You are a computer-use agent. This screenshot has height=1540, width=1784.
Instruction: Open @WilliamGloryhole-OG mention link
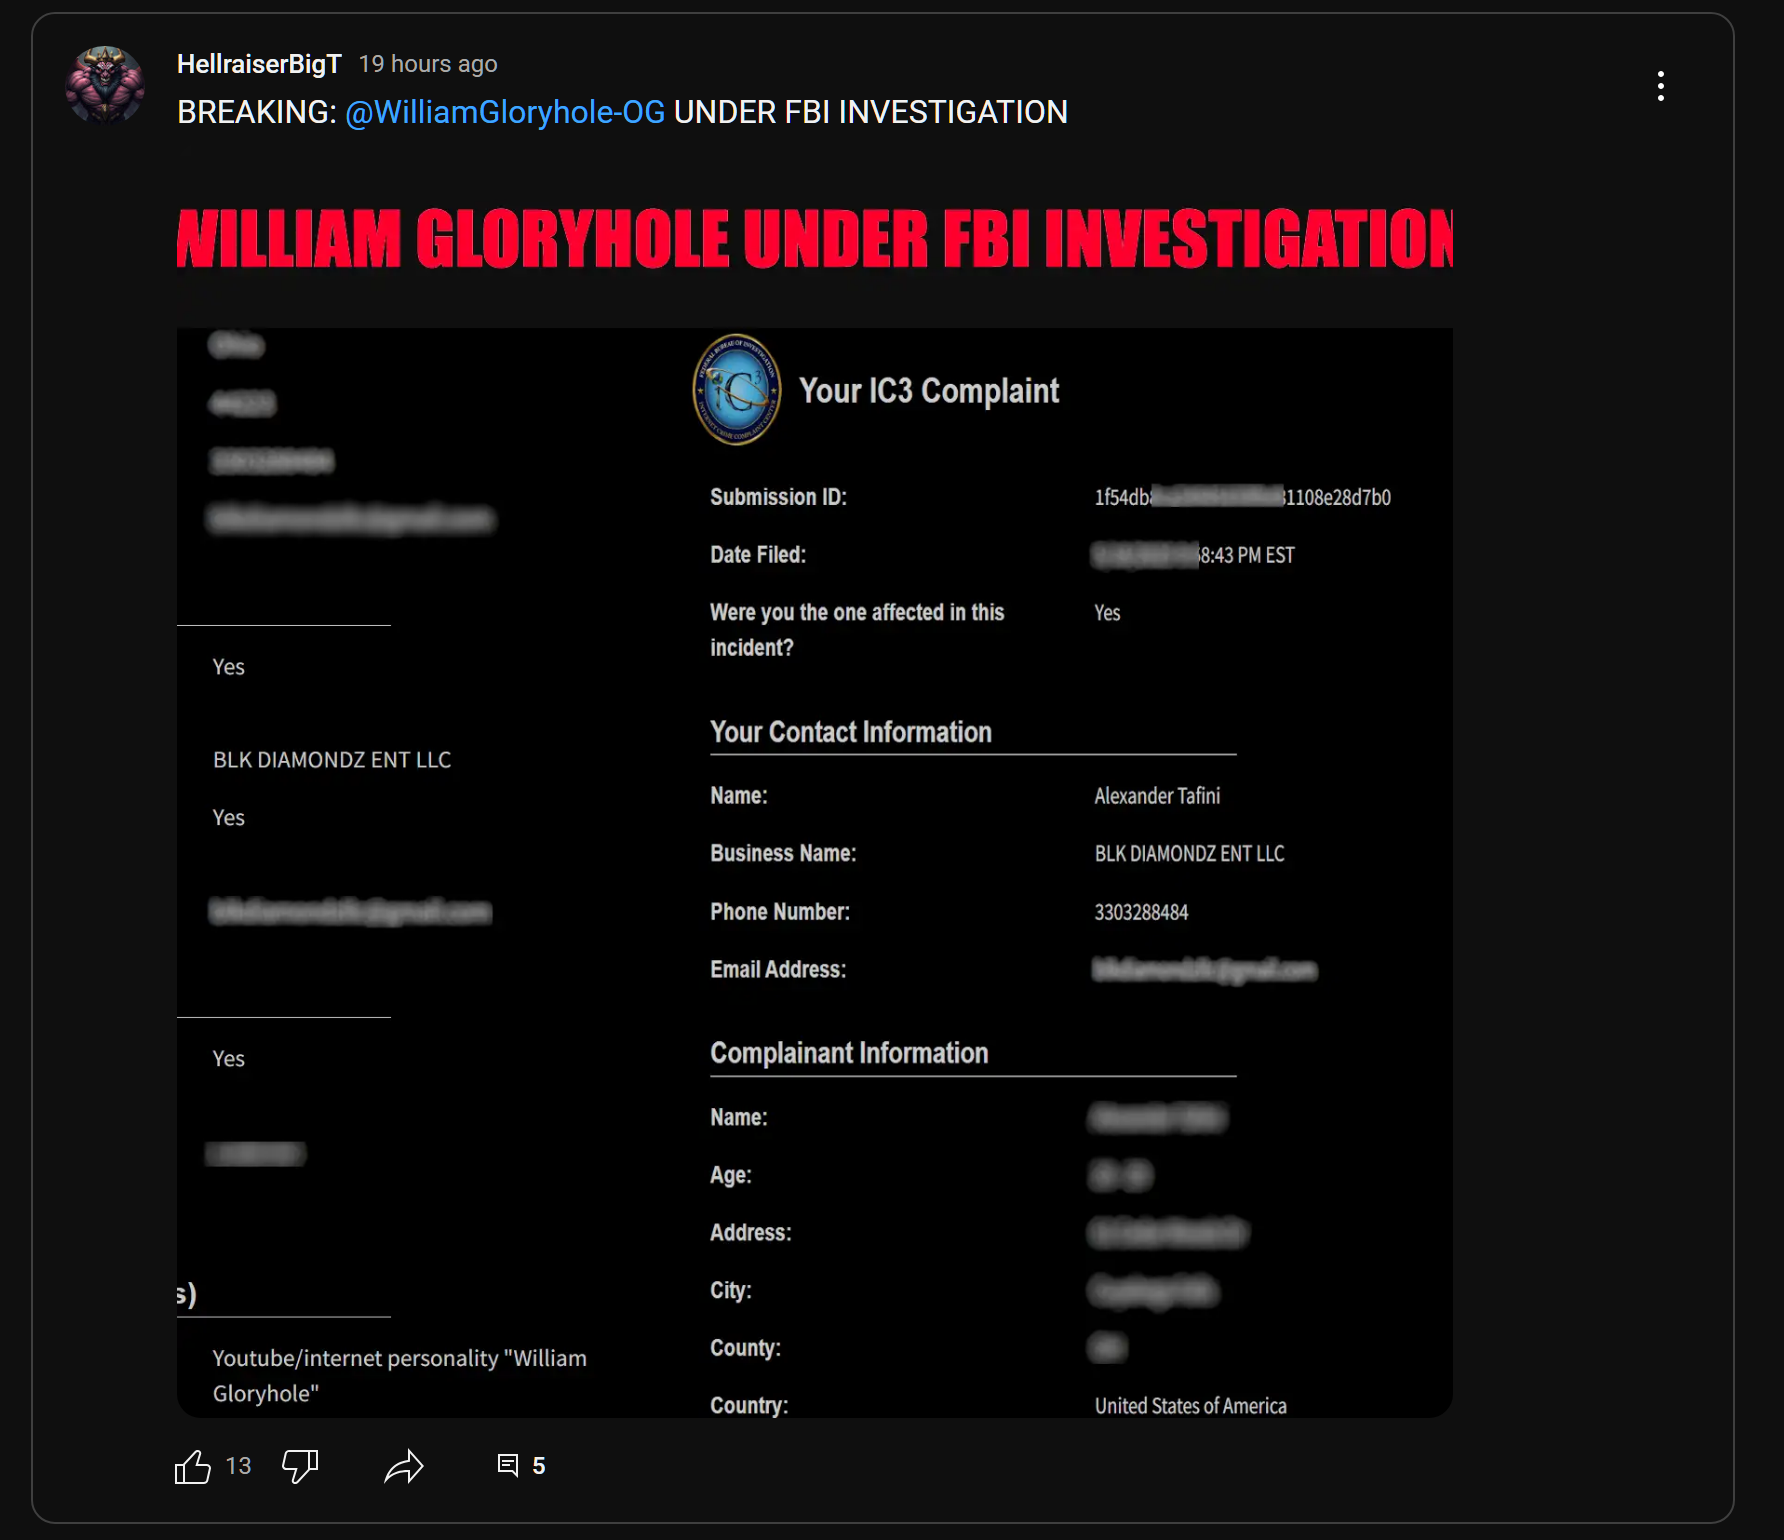tap(505, 112)
